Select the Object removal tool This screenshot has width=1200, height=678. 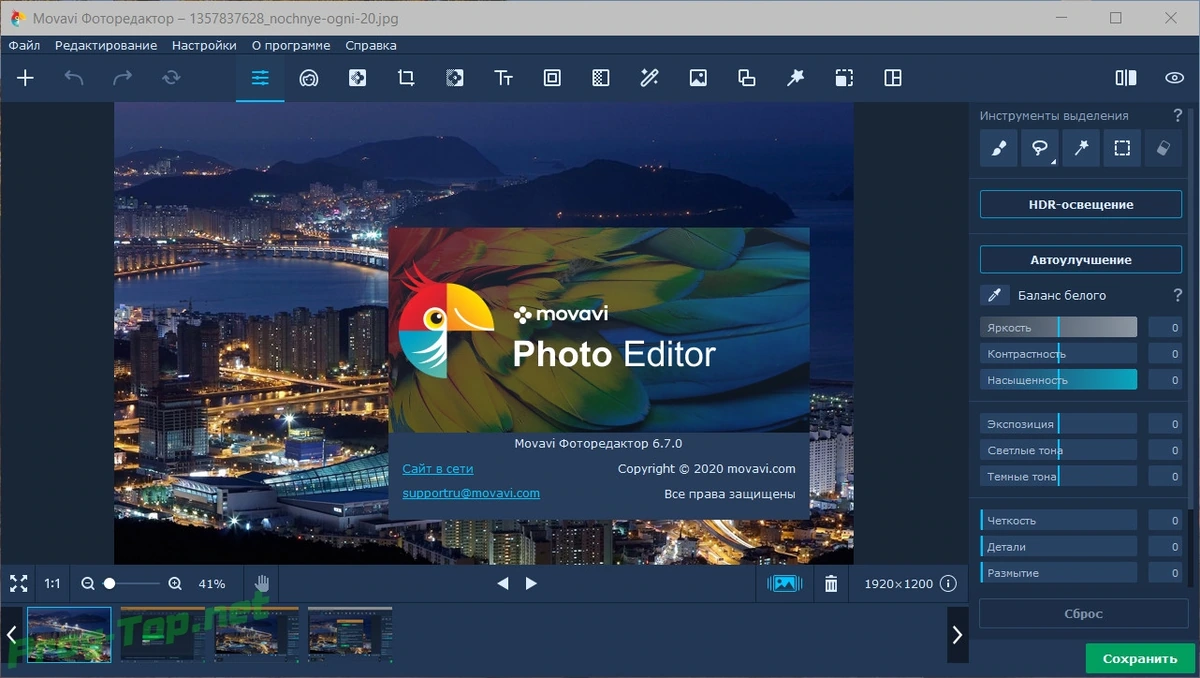click(x=357, y=78)
